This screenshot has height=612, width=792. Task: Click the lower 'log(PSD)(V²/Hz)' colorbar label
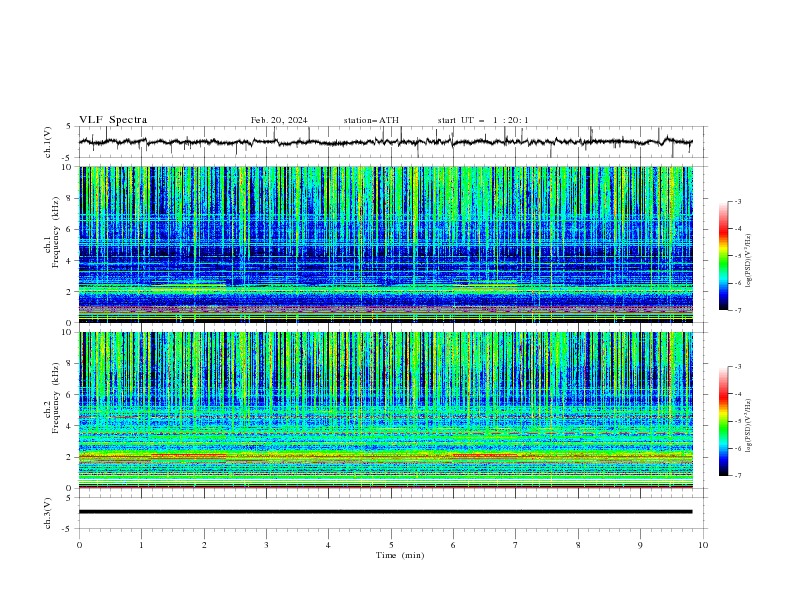[748, 423]
